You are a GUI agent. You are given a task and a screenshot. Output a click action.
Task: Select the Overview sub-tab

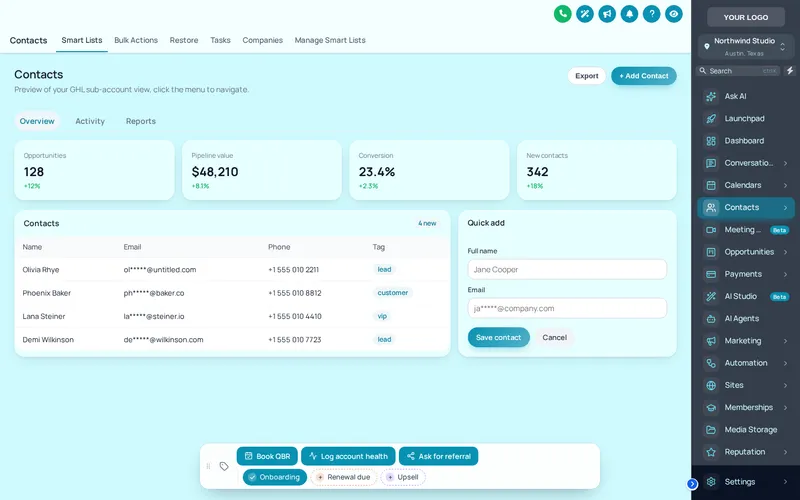click(x=37, y=121)
